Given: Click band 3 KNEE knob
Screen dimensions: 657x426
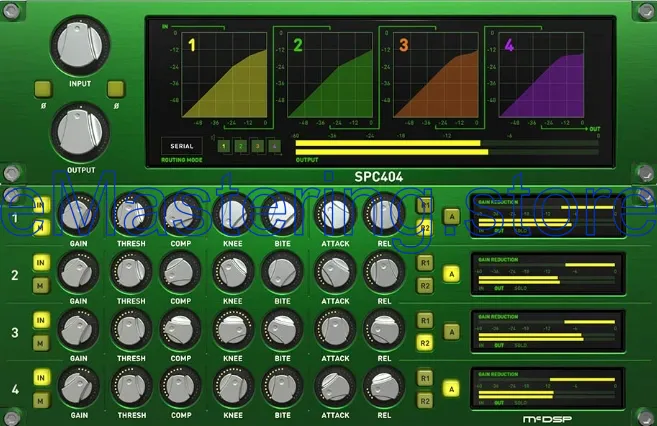Looking at the screenshot, I should (233, 330).
